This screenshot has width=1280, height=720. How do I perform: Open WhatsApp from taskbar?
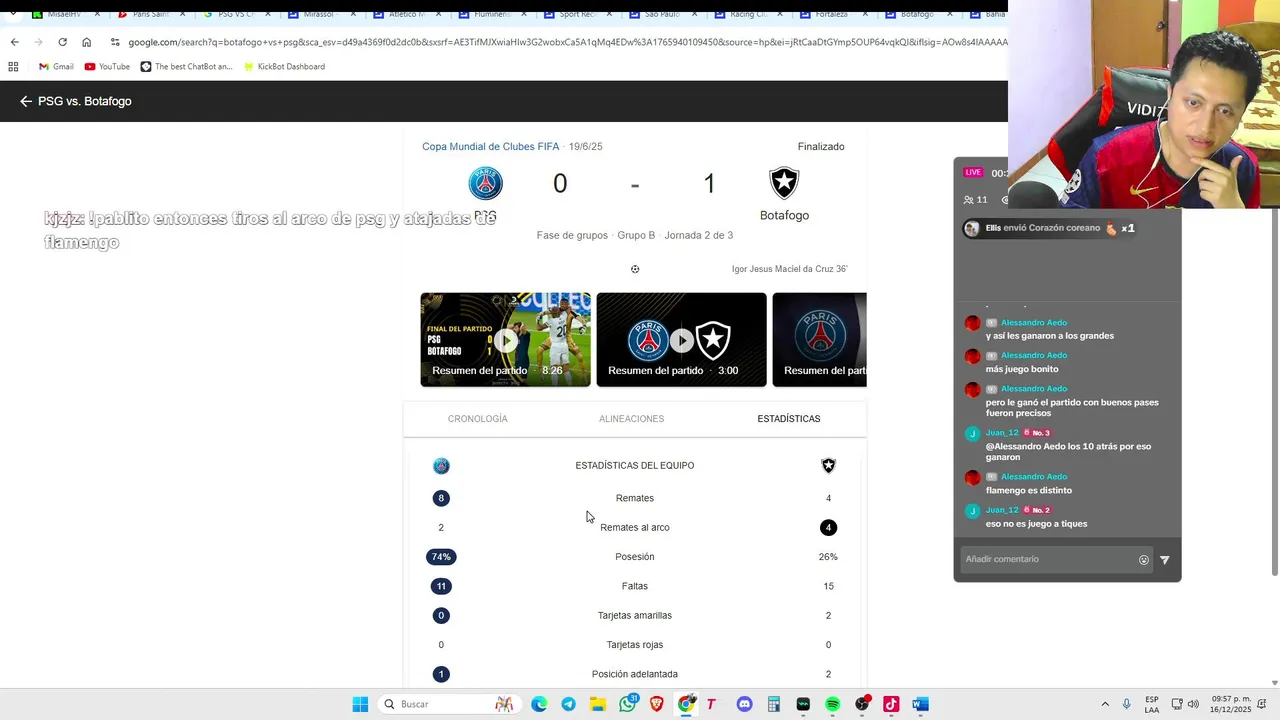[628, 704]
